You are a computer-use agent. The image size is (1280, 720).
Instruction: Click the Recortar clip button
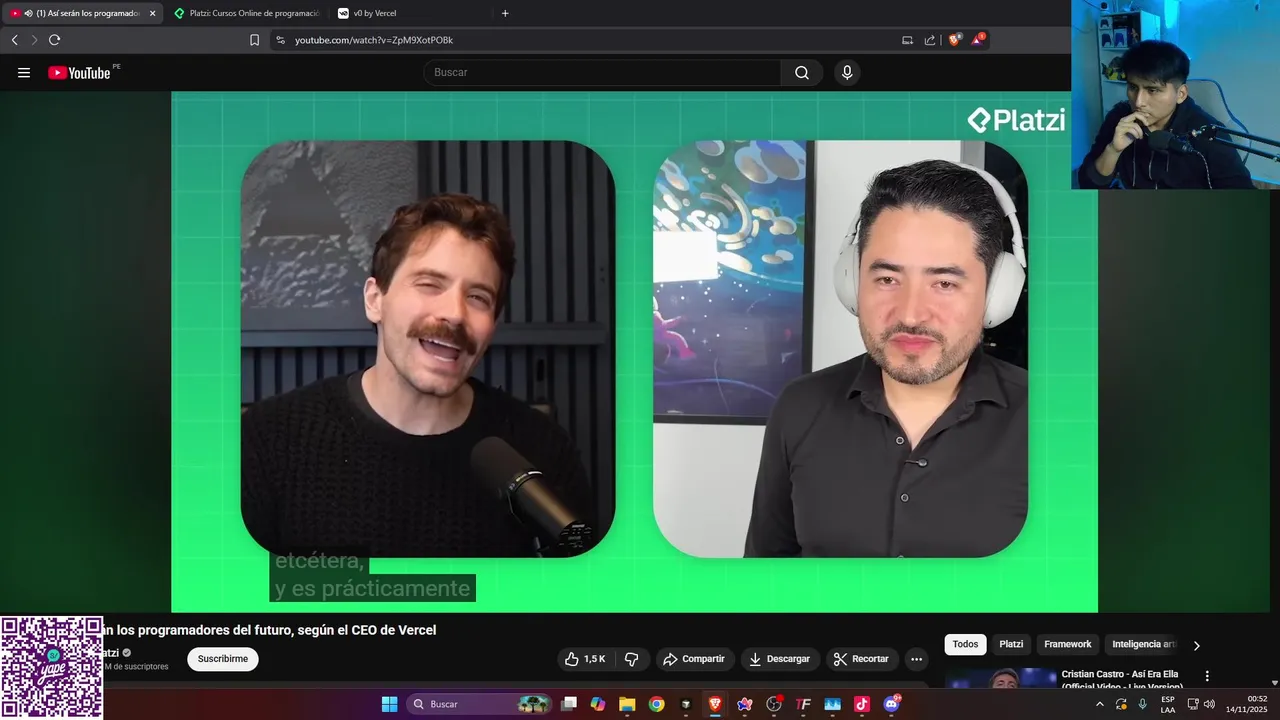(861, 659)
